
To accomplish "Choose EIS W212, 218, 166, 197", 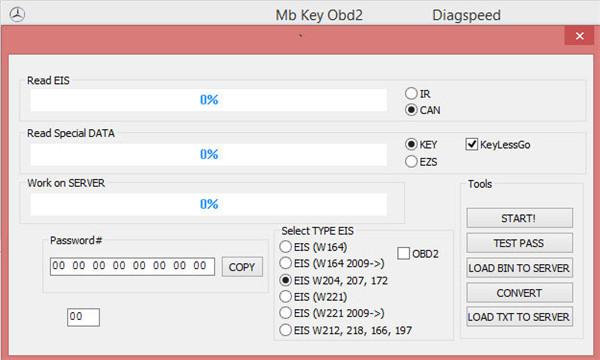I will [x=285, y=330].
